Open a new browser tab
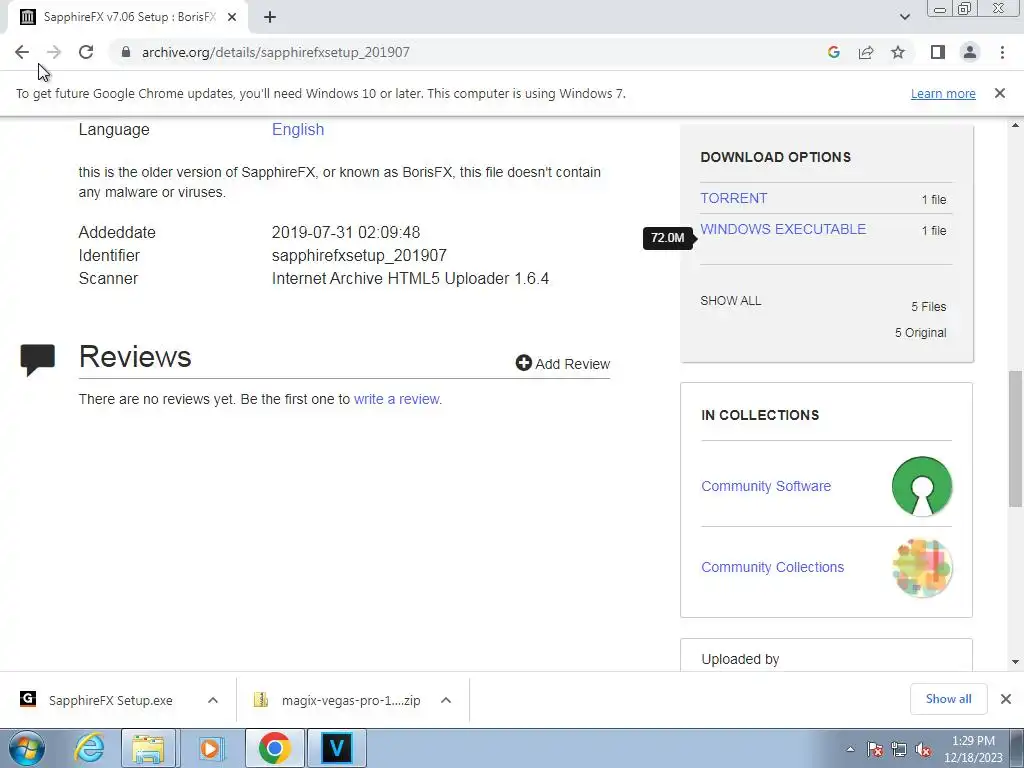 (270, 17)
